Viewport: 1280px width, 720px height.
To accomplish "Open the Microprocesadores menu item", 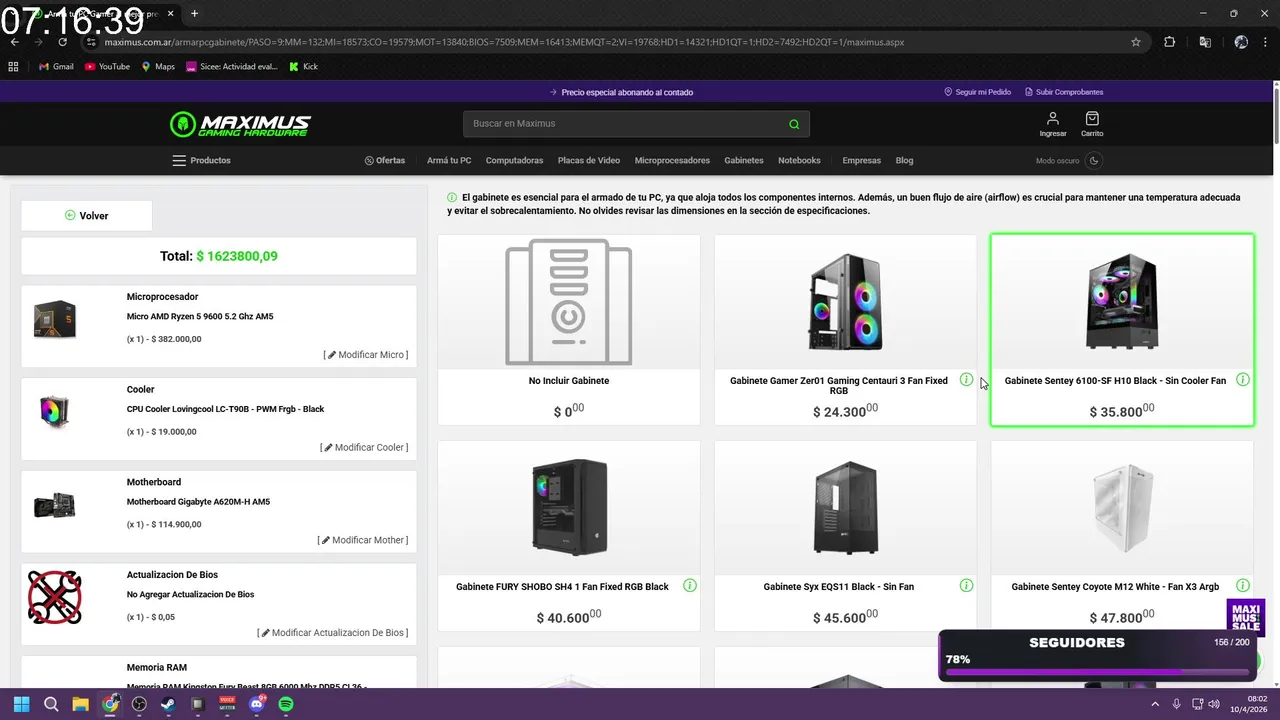I will point(672,160).
